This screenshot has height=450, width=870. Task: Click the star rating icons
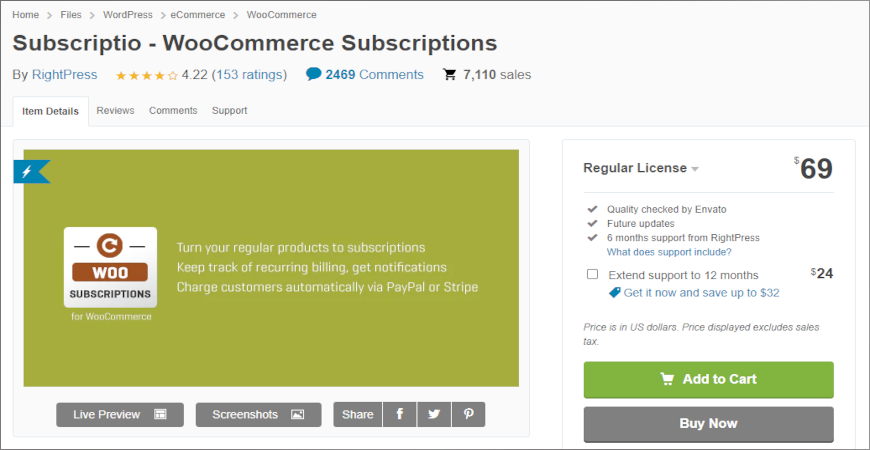[x=147, y=75]
